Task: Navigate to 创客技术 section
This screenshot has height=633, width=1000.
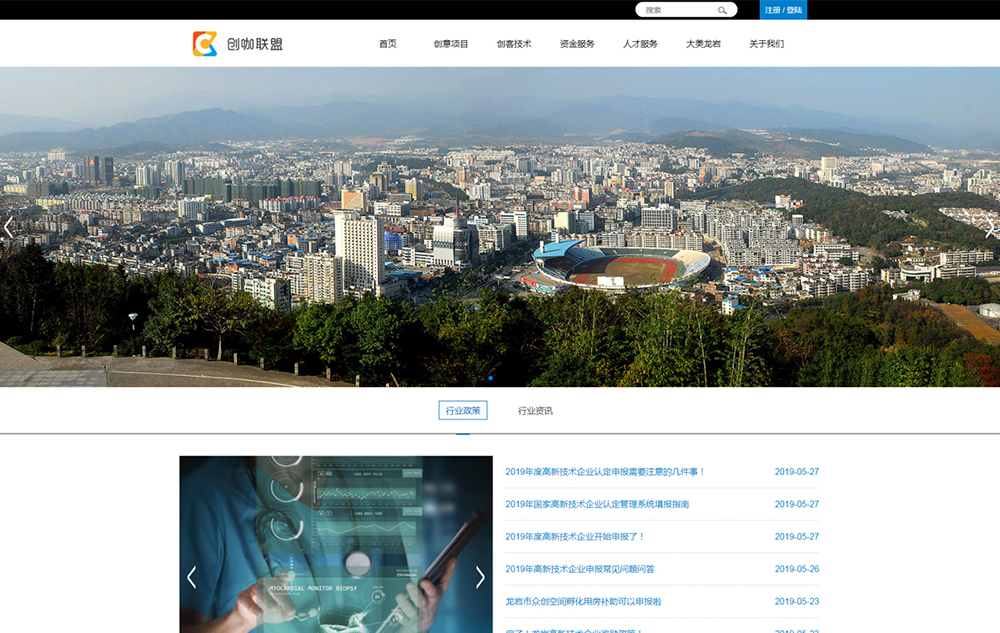Action: (x=514, y=44)
